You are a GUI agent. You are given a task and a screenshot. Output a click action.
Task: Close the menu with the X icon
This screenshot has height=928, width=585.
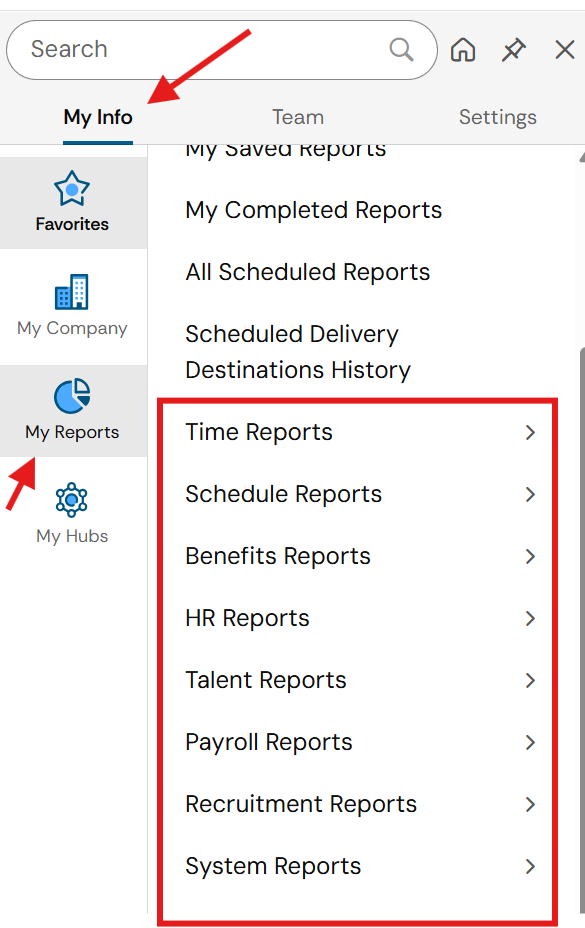[564, 49]
